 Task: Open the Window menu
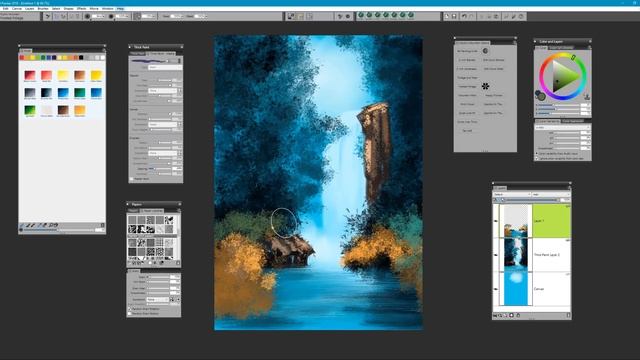[x=108, y=9]
